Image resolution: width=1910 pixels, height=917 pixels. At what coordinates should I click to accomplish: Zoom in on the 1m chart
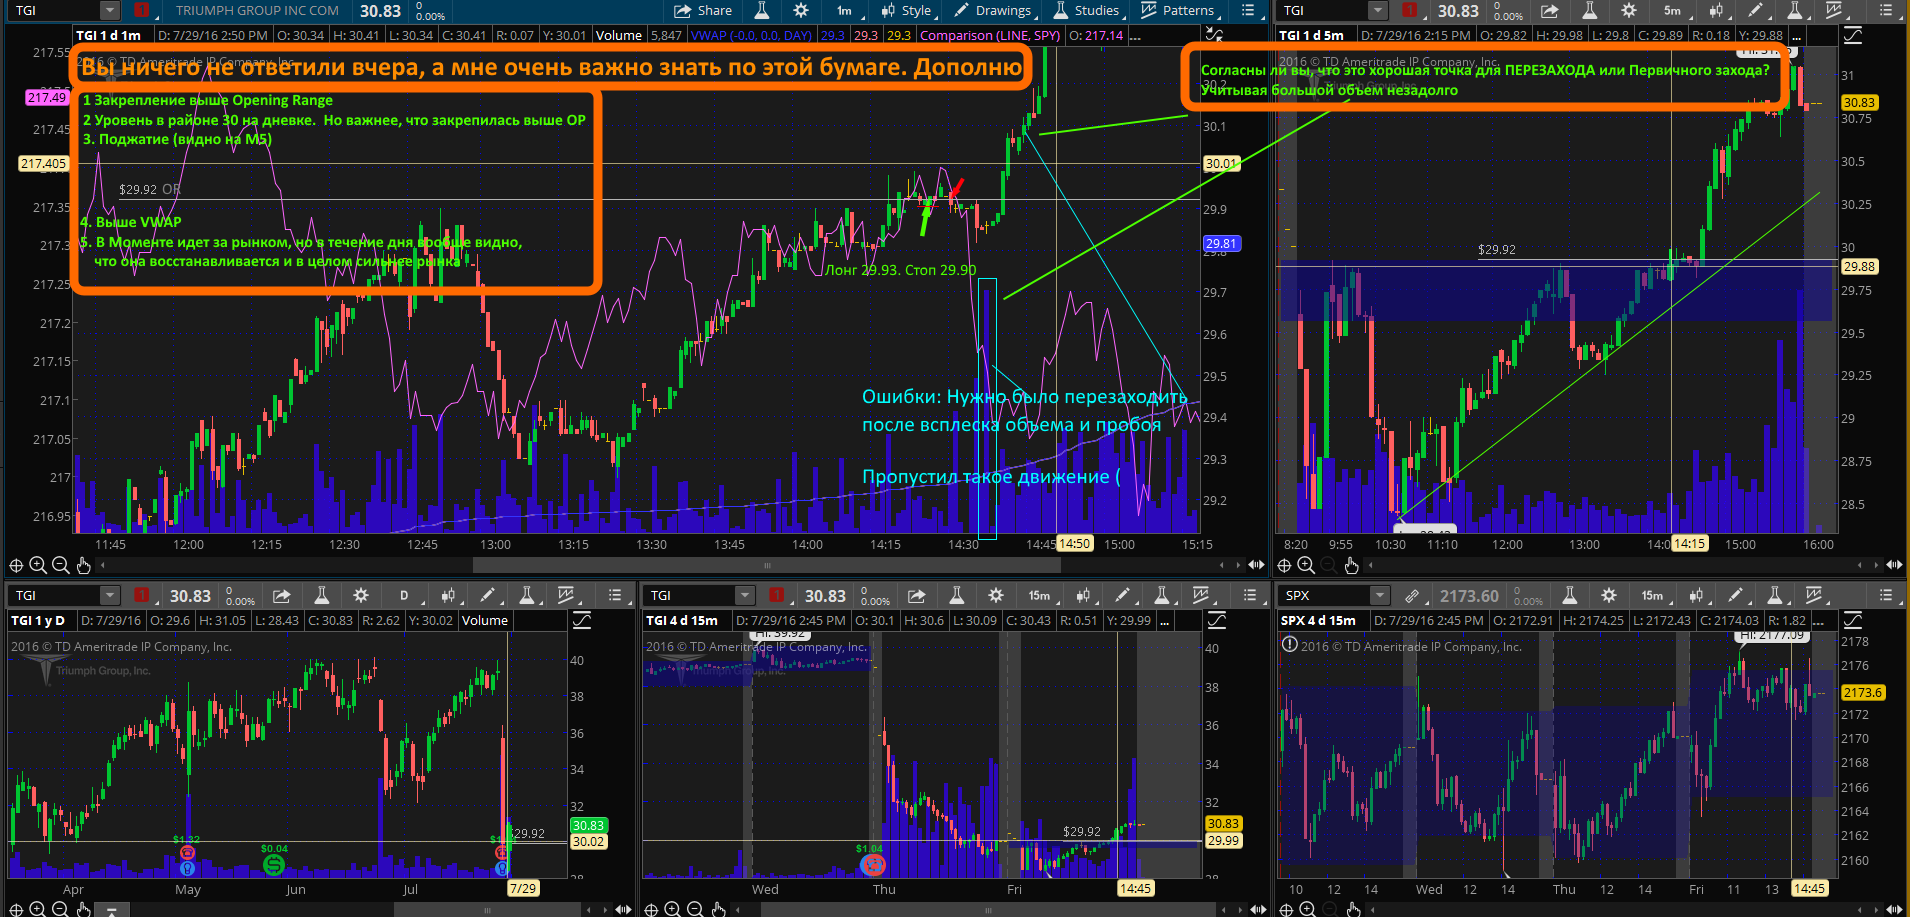pos(38,565)
